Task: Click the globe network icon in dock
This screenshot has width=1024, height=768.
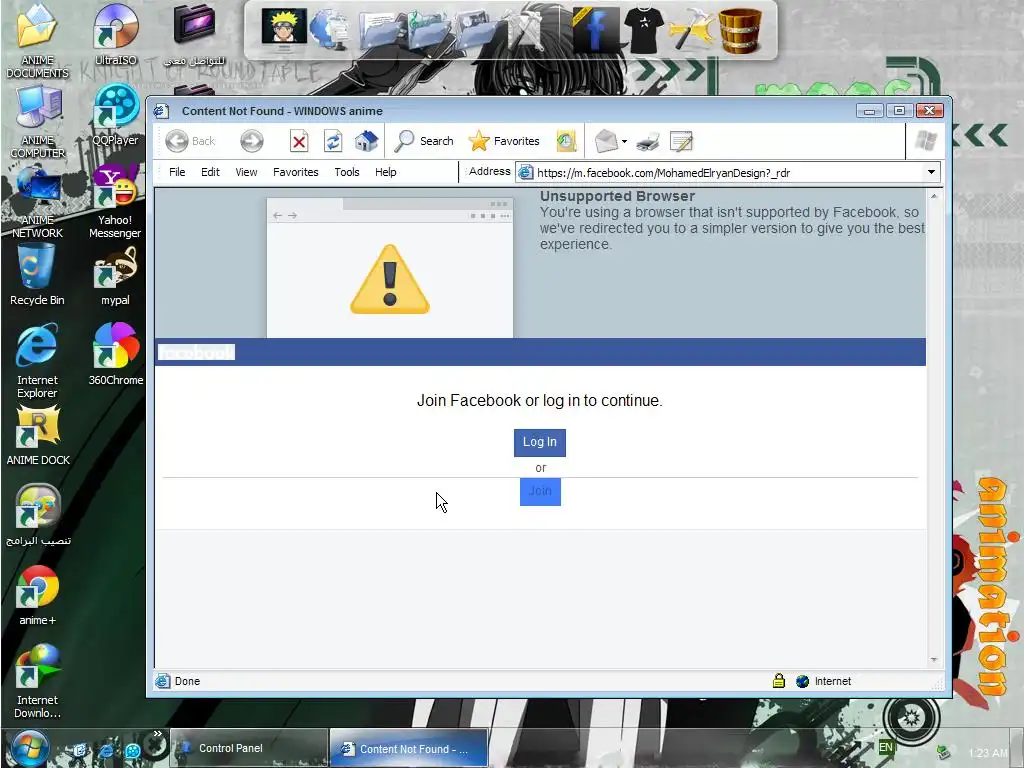Action: [x=331, y=29]
